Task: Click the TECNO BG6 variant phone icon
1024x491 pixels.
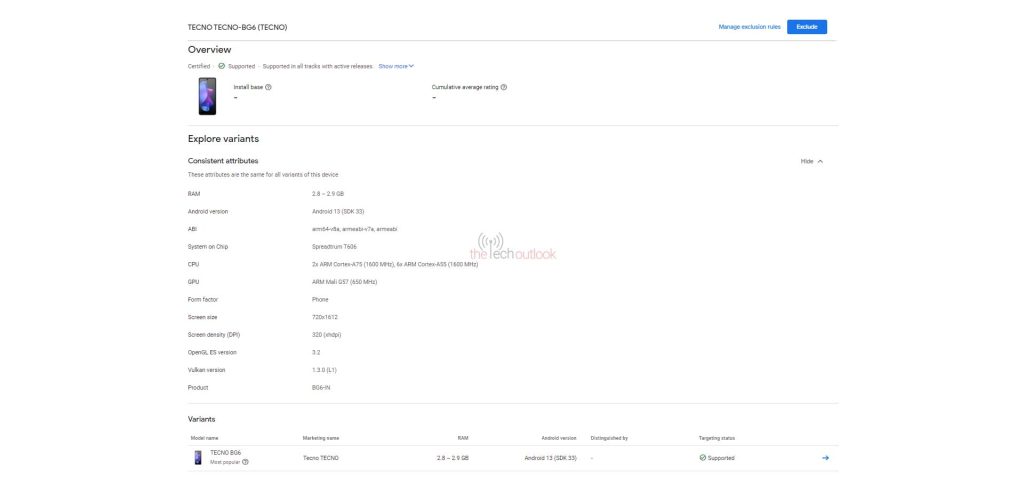Action: tap(197, 458)
